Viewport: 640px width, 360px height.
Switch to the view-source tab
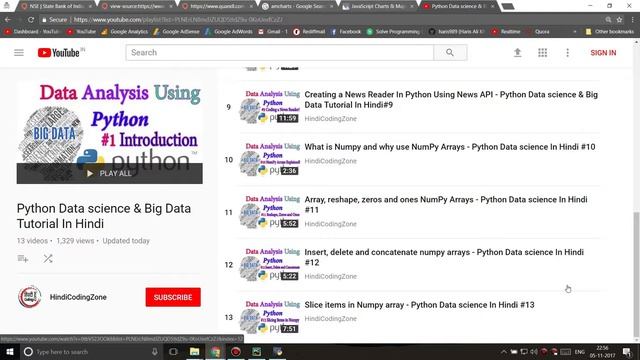tap(137, 6)
